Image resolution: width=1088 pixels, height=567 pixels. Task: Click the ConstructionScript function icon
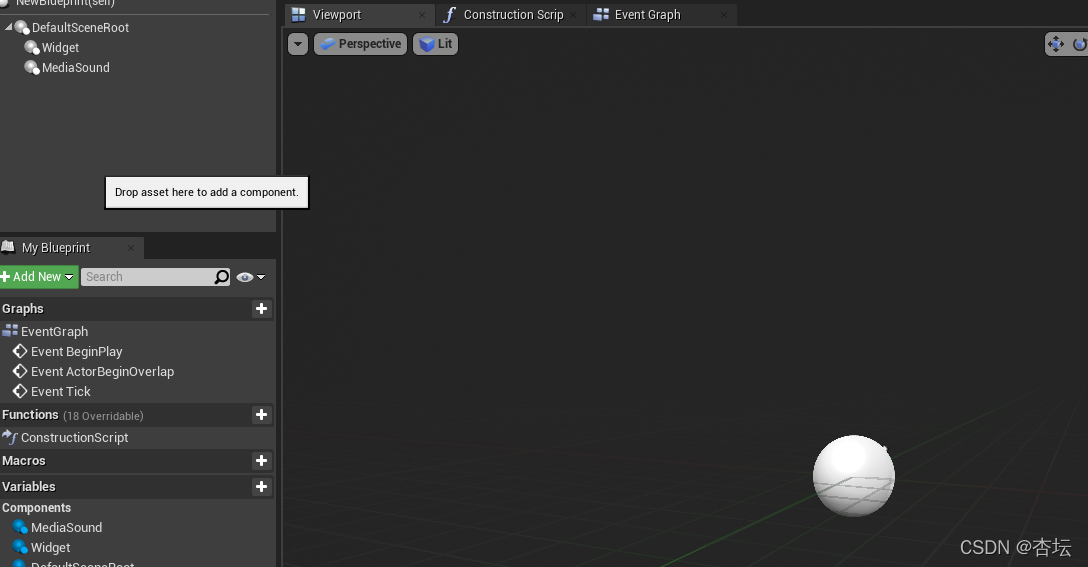tap(10, 437)
